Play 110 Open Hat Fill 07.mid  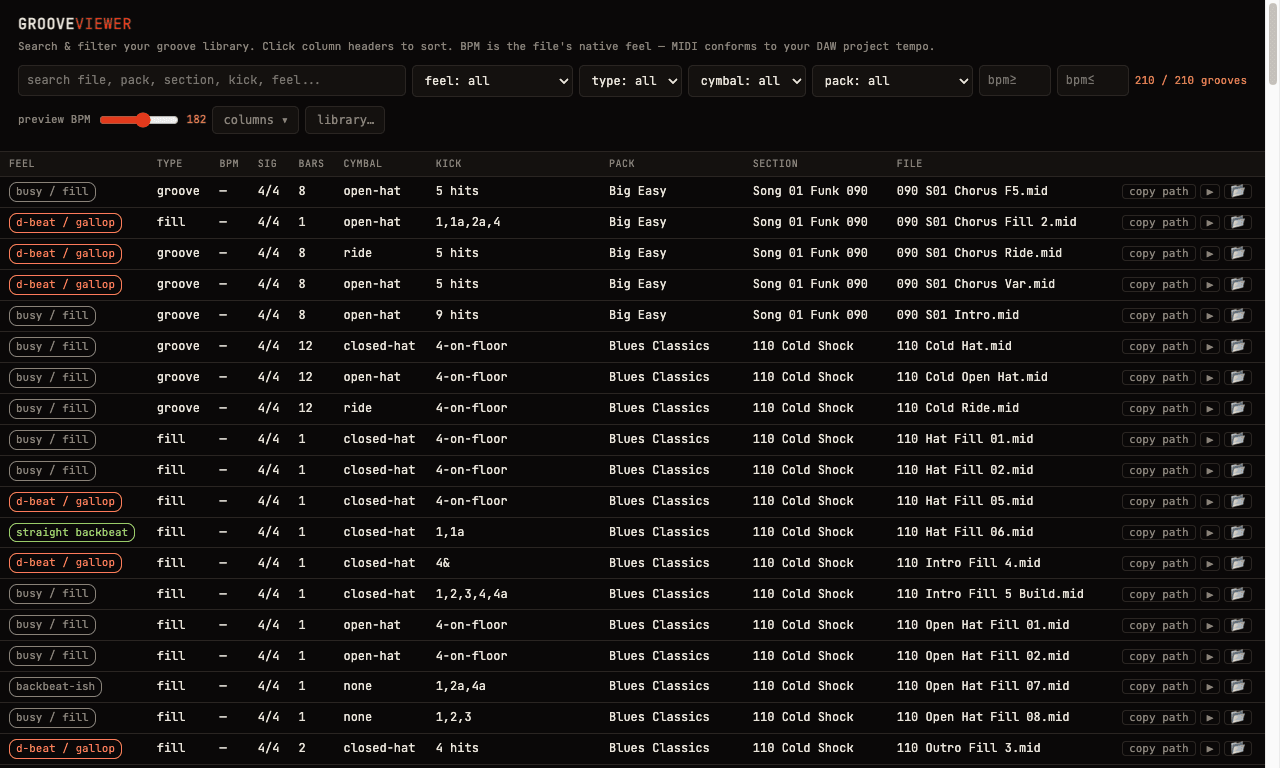(1210, 687)
